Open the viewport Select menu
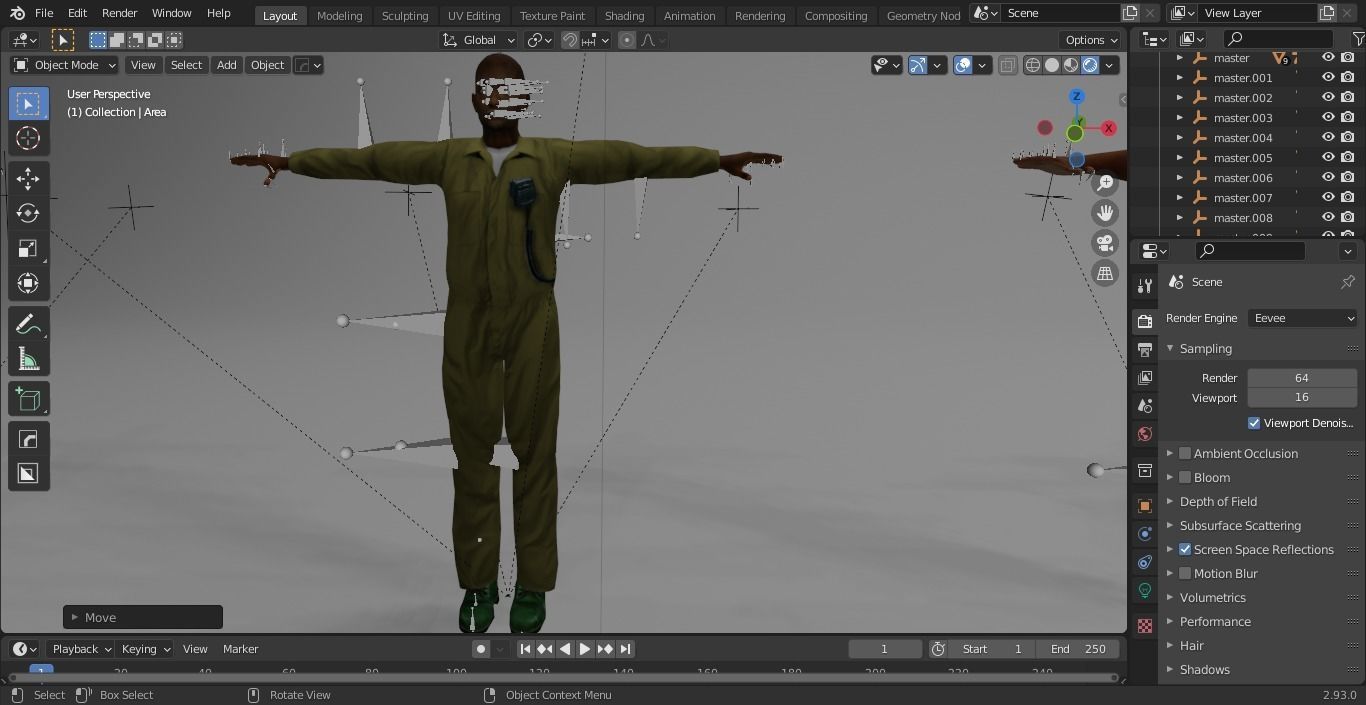Viewport: 1366px width, 705px height. 186,65
